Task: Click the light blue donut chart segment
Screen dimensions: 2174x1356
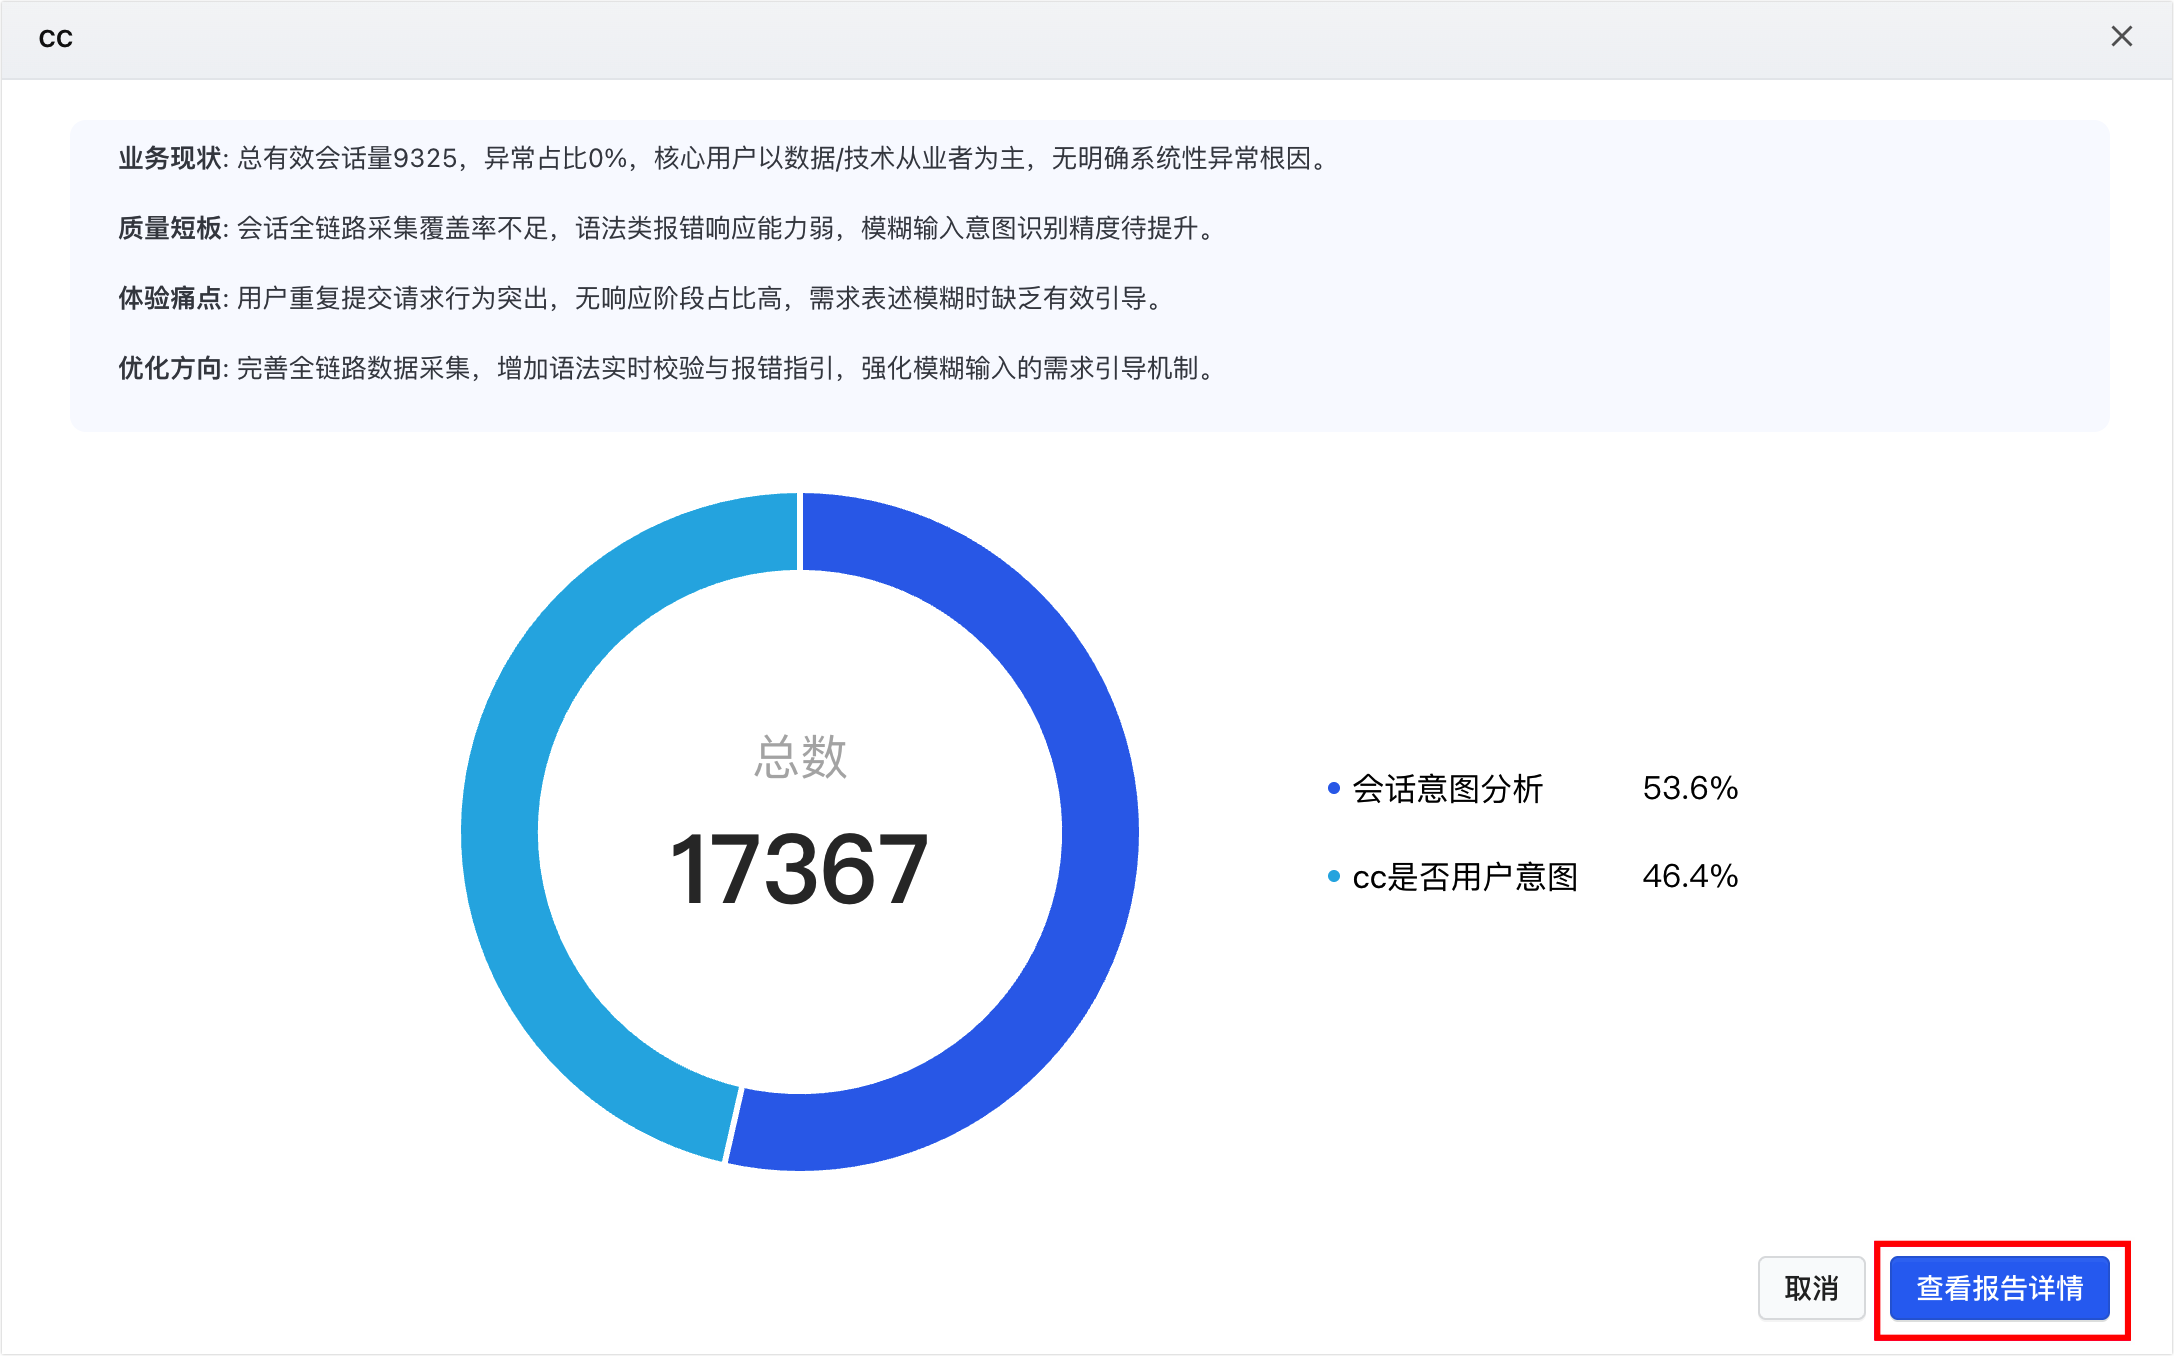Action: [x=502, y=830]
